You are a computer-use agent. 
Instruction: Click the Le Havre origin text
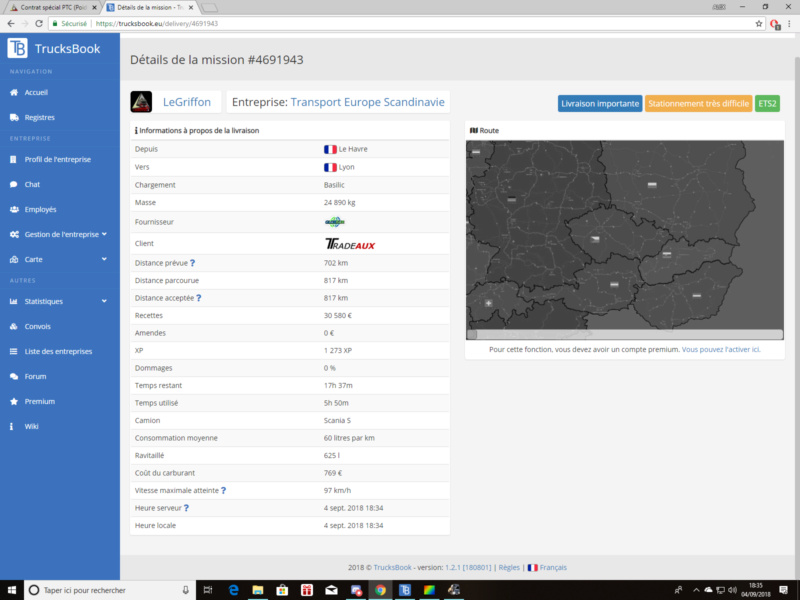[x=353, y=149]
